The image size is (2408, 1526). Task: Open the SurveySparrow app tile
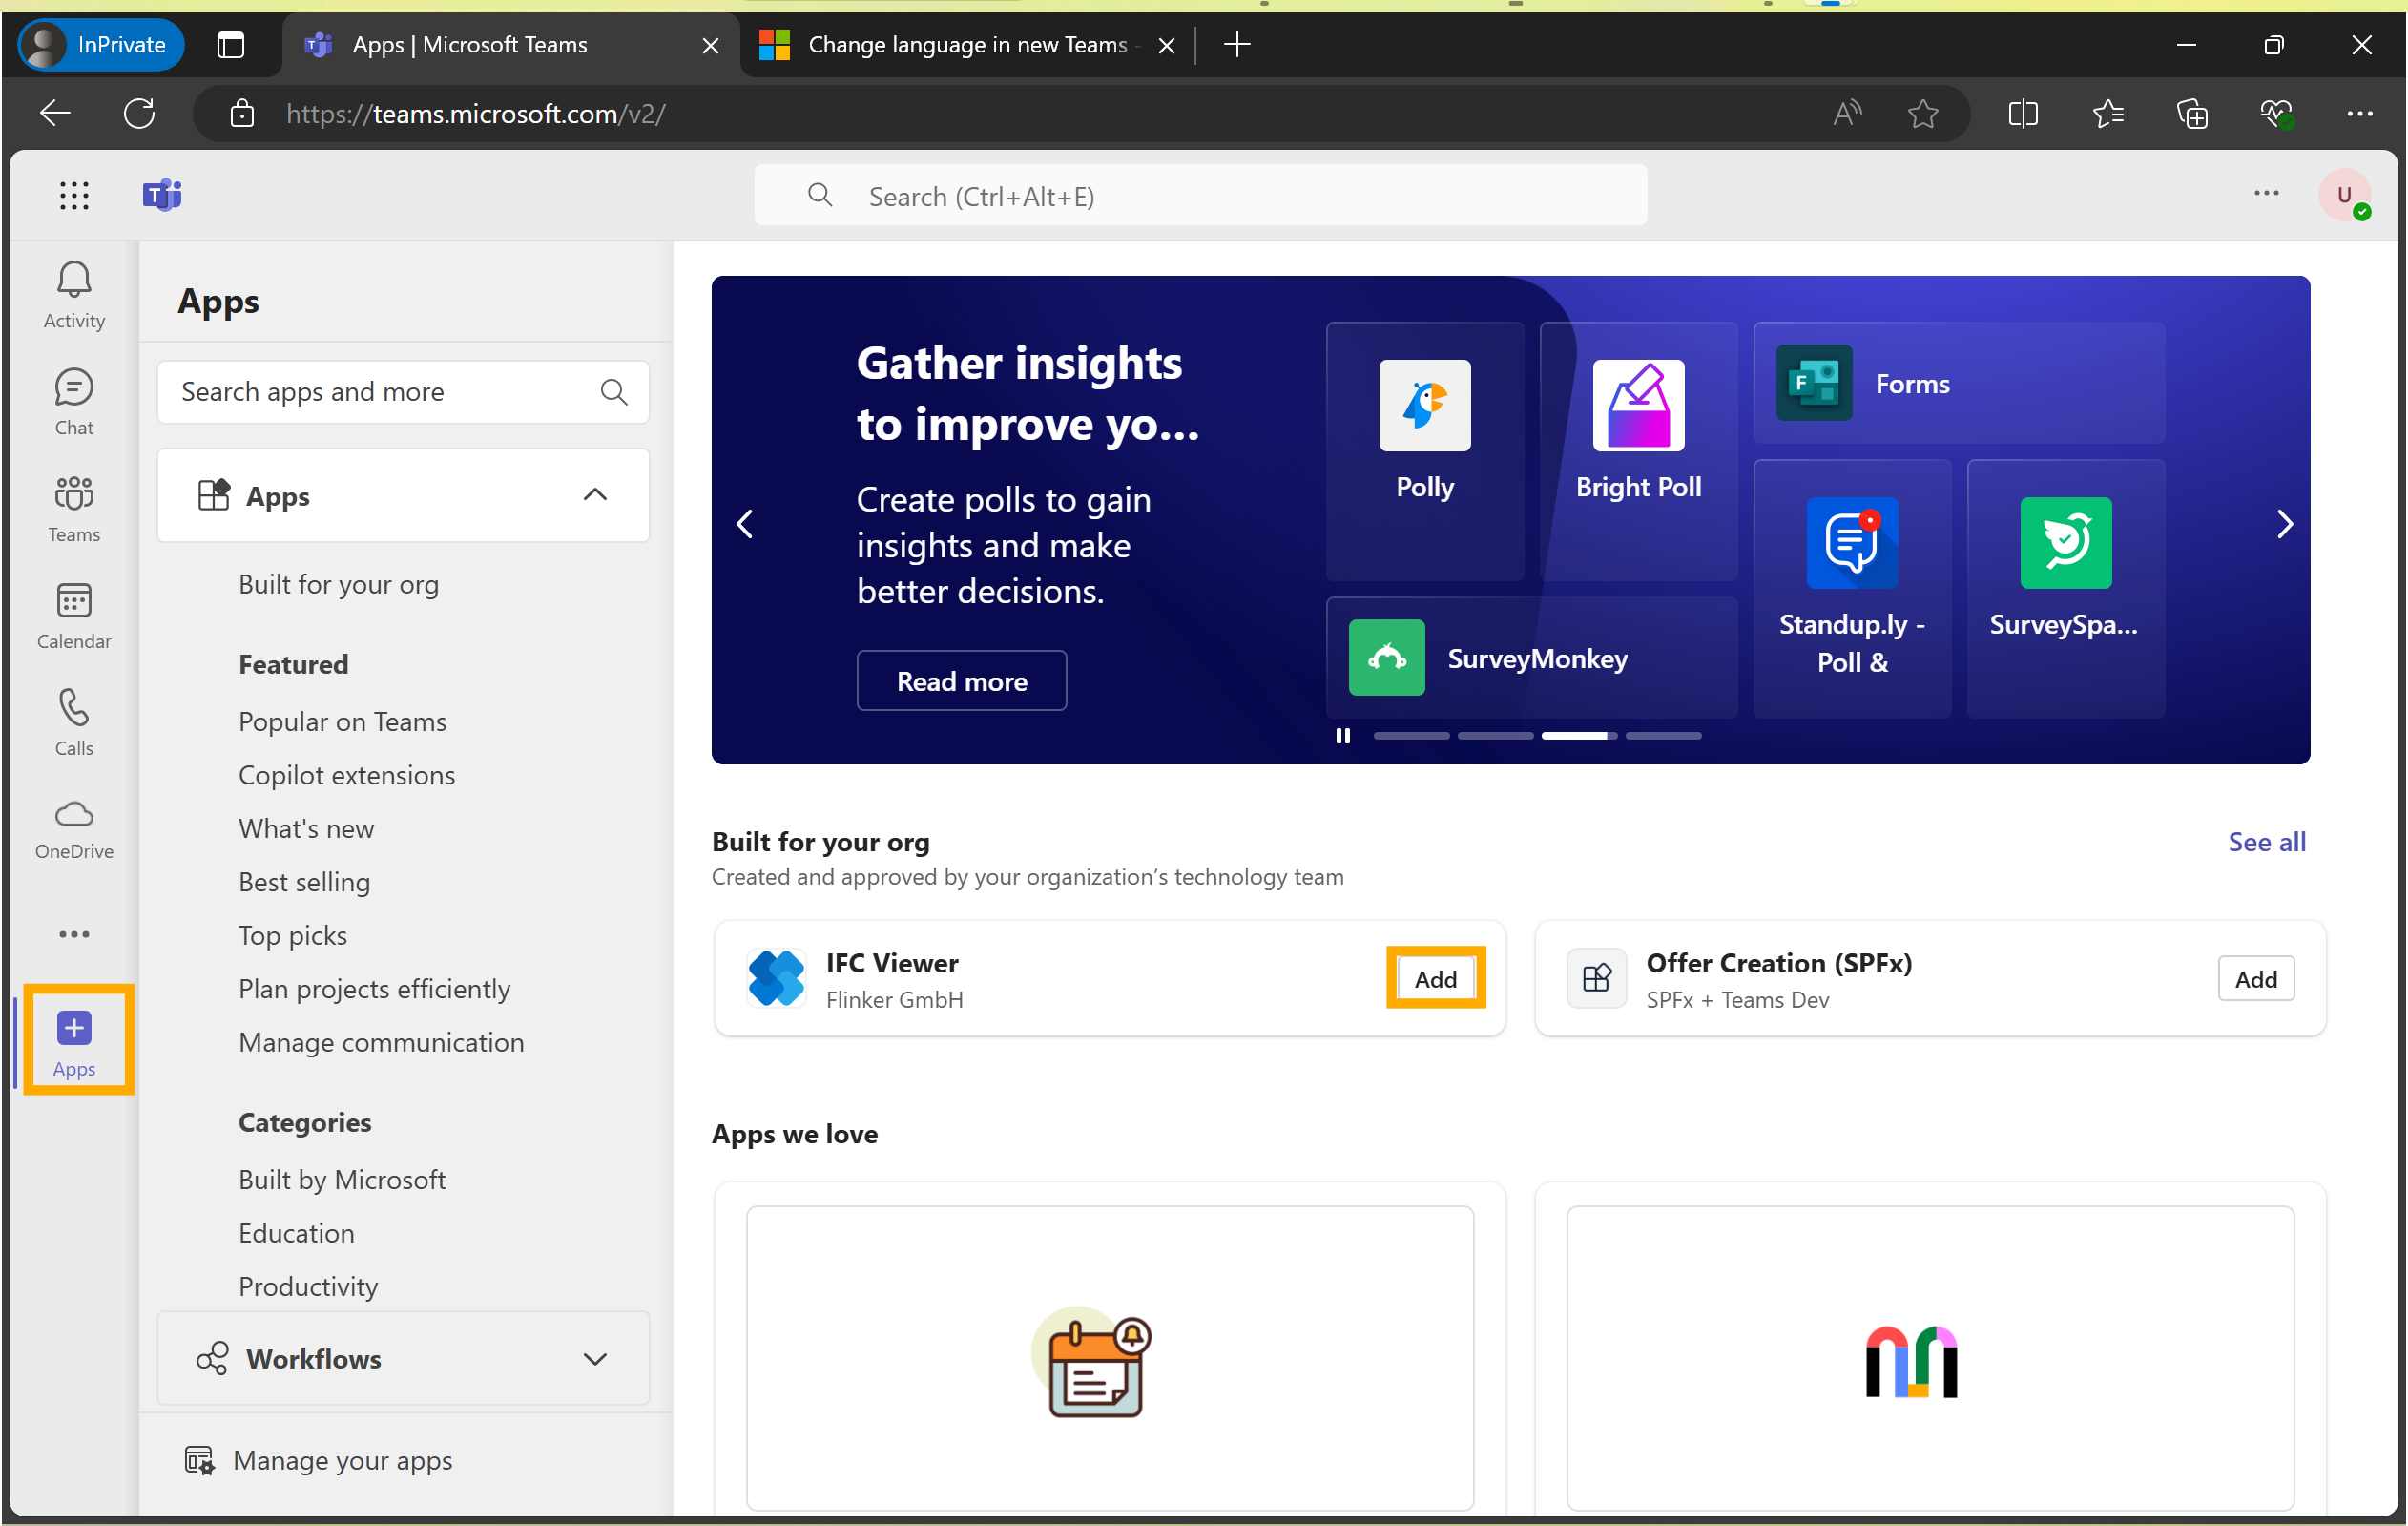2065,588
